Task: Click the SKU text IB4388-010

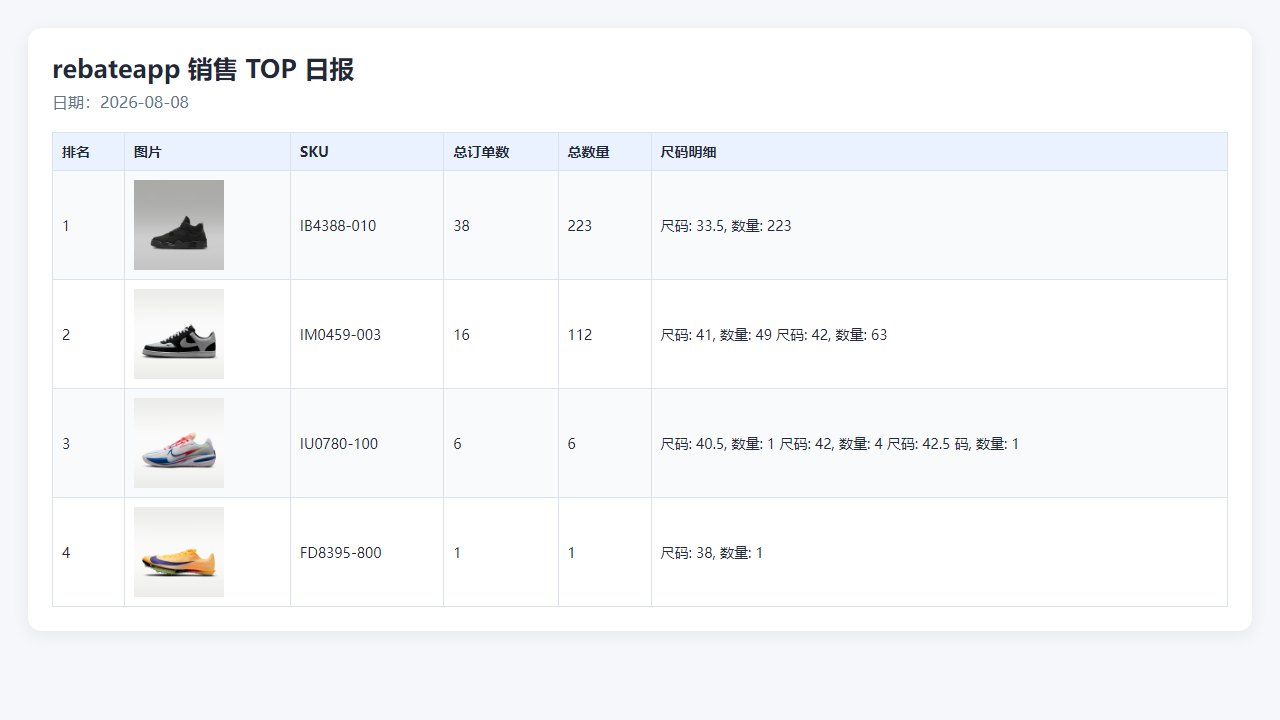Action: pos(338,226)
